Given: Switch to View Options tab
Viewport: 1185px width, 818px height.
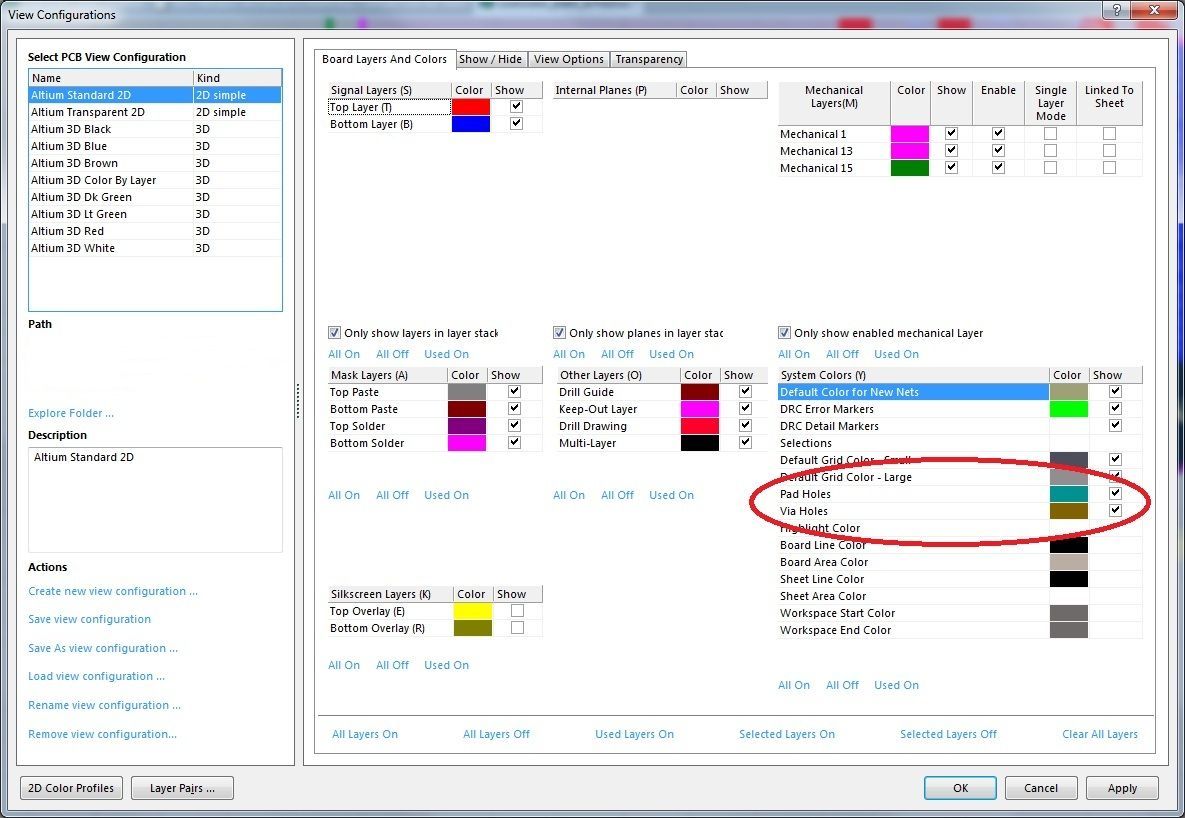Looking at the screenshot, I should pos(568,59).
